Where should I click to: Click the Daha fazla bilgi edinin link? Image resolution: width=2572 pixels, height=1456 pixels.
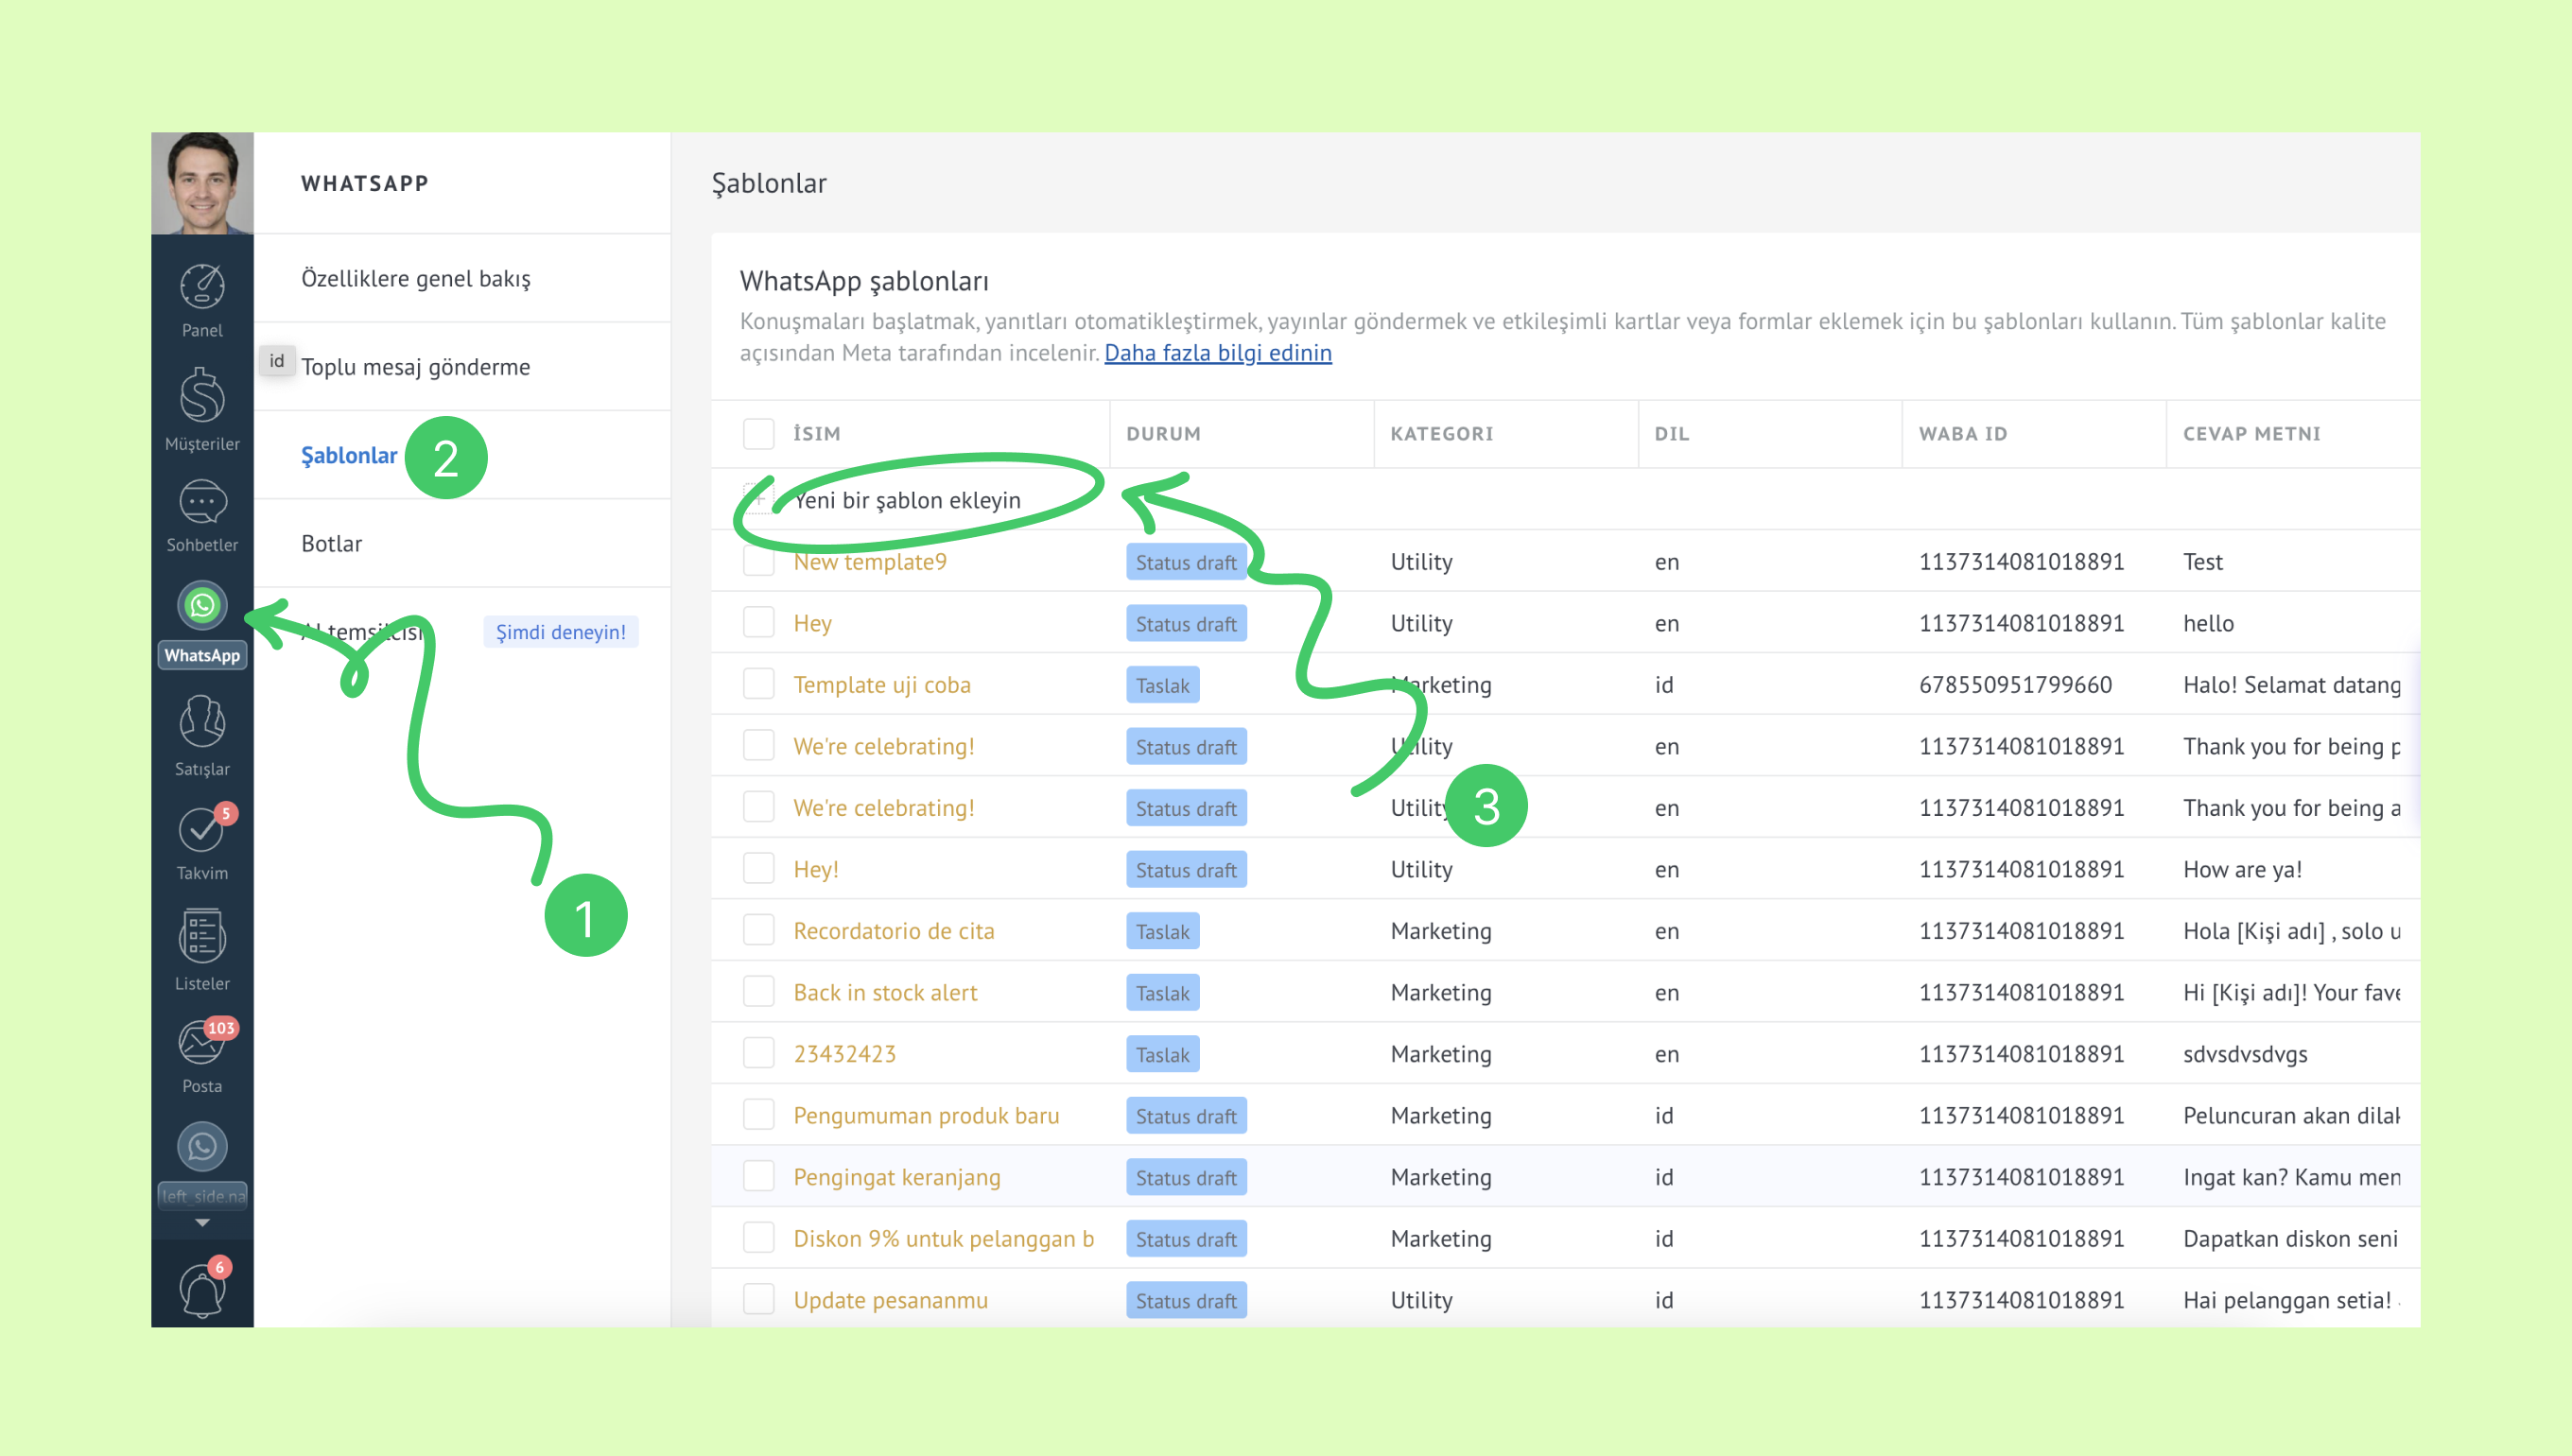[x=1217, y=353]
